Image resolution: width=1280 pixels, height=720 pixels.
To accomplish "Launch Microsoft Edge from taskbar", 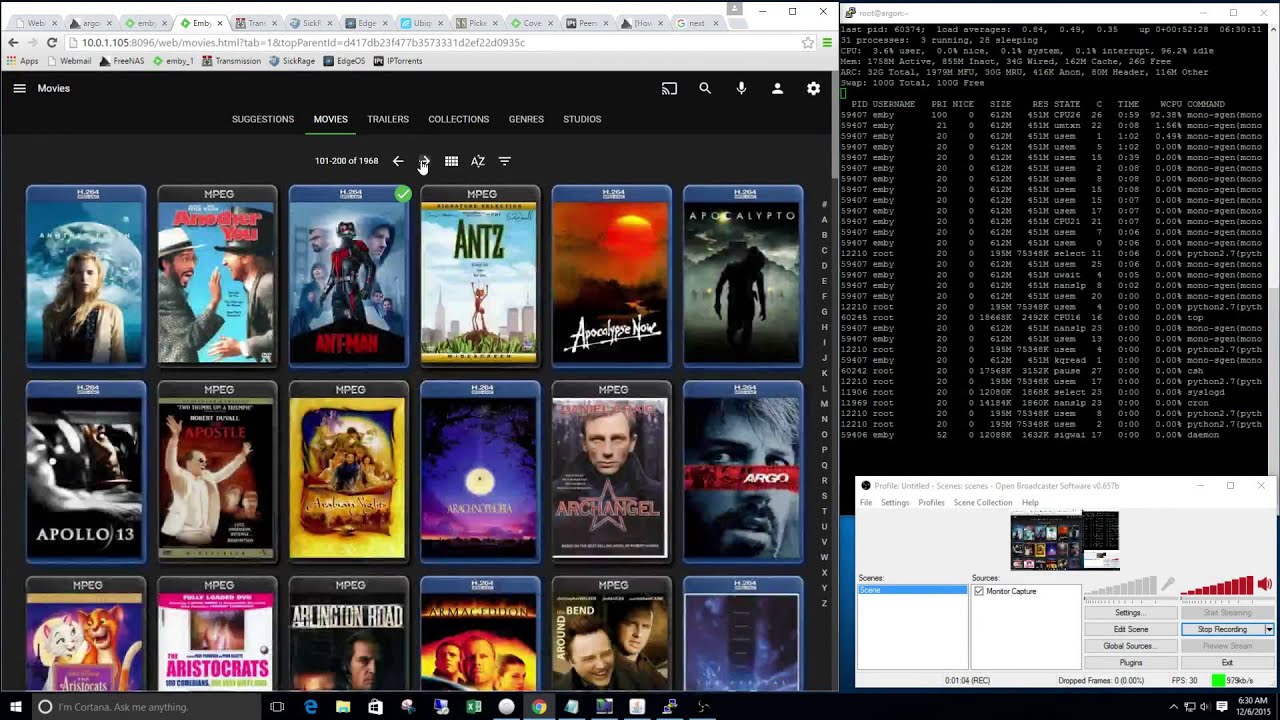I will [x=311, y=707].
